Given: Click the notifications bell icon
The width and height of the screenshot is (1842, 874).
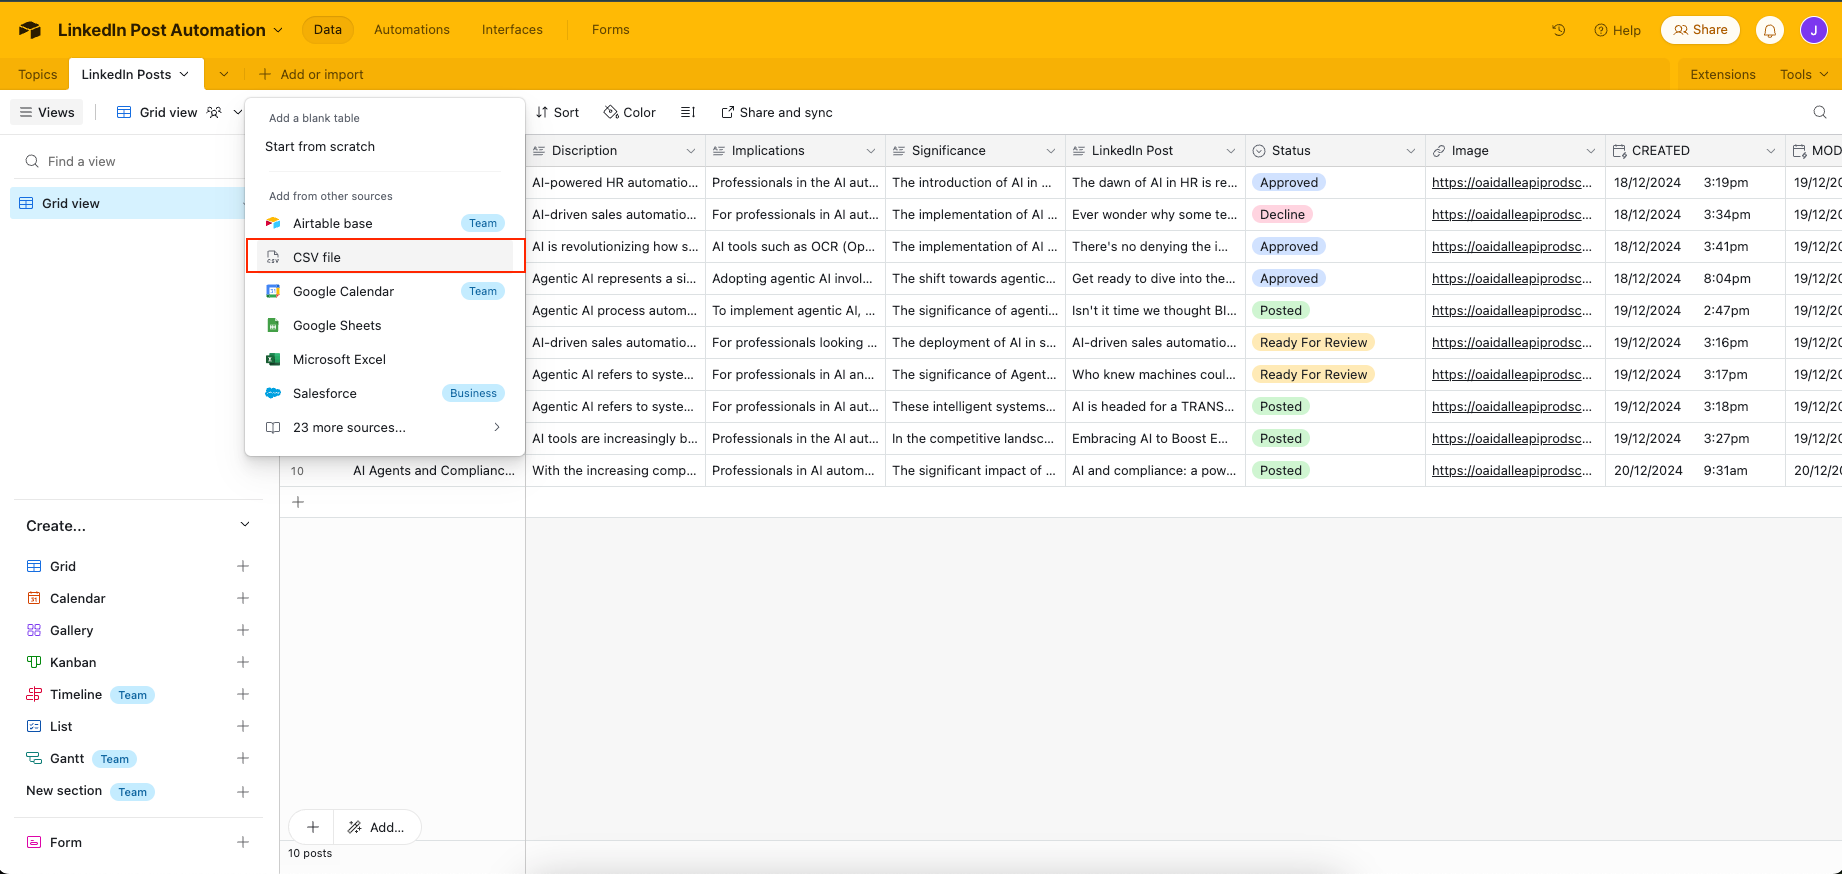Looking at the screenshot, I should point(1770,30).
